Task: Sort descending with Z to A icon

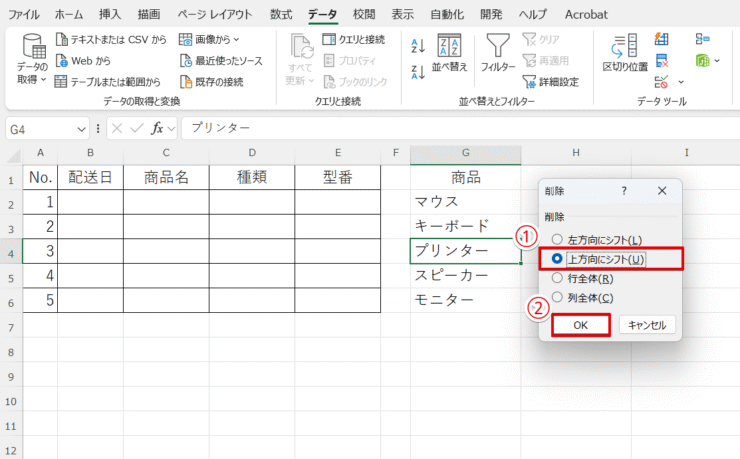Action: 418,72
